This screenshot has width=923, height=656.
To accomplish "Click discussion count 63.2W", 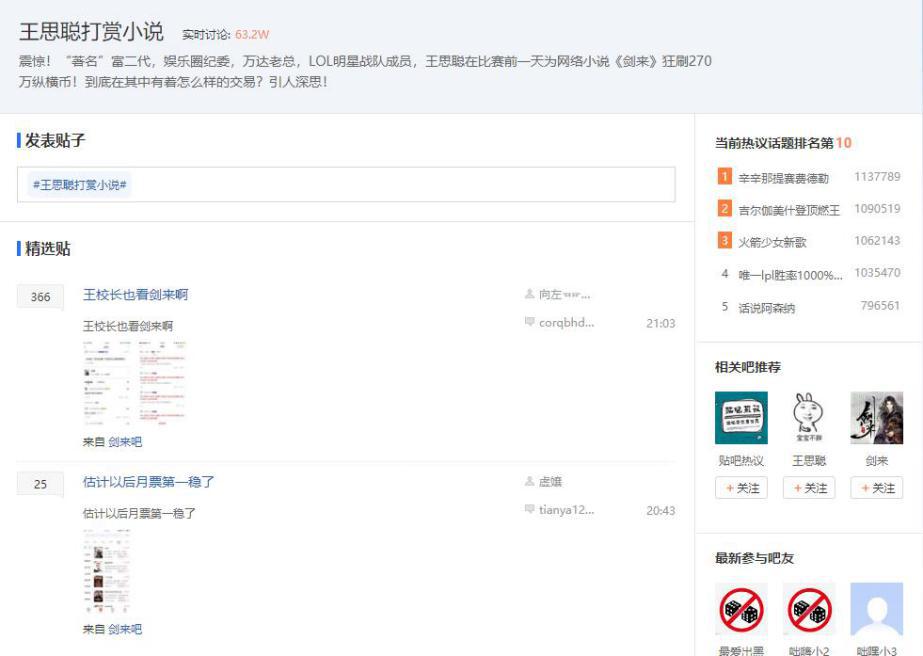I will point(252,35).
